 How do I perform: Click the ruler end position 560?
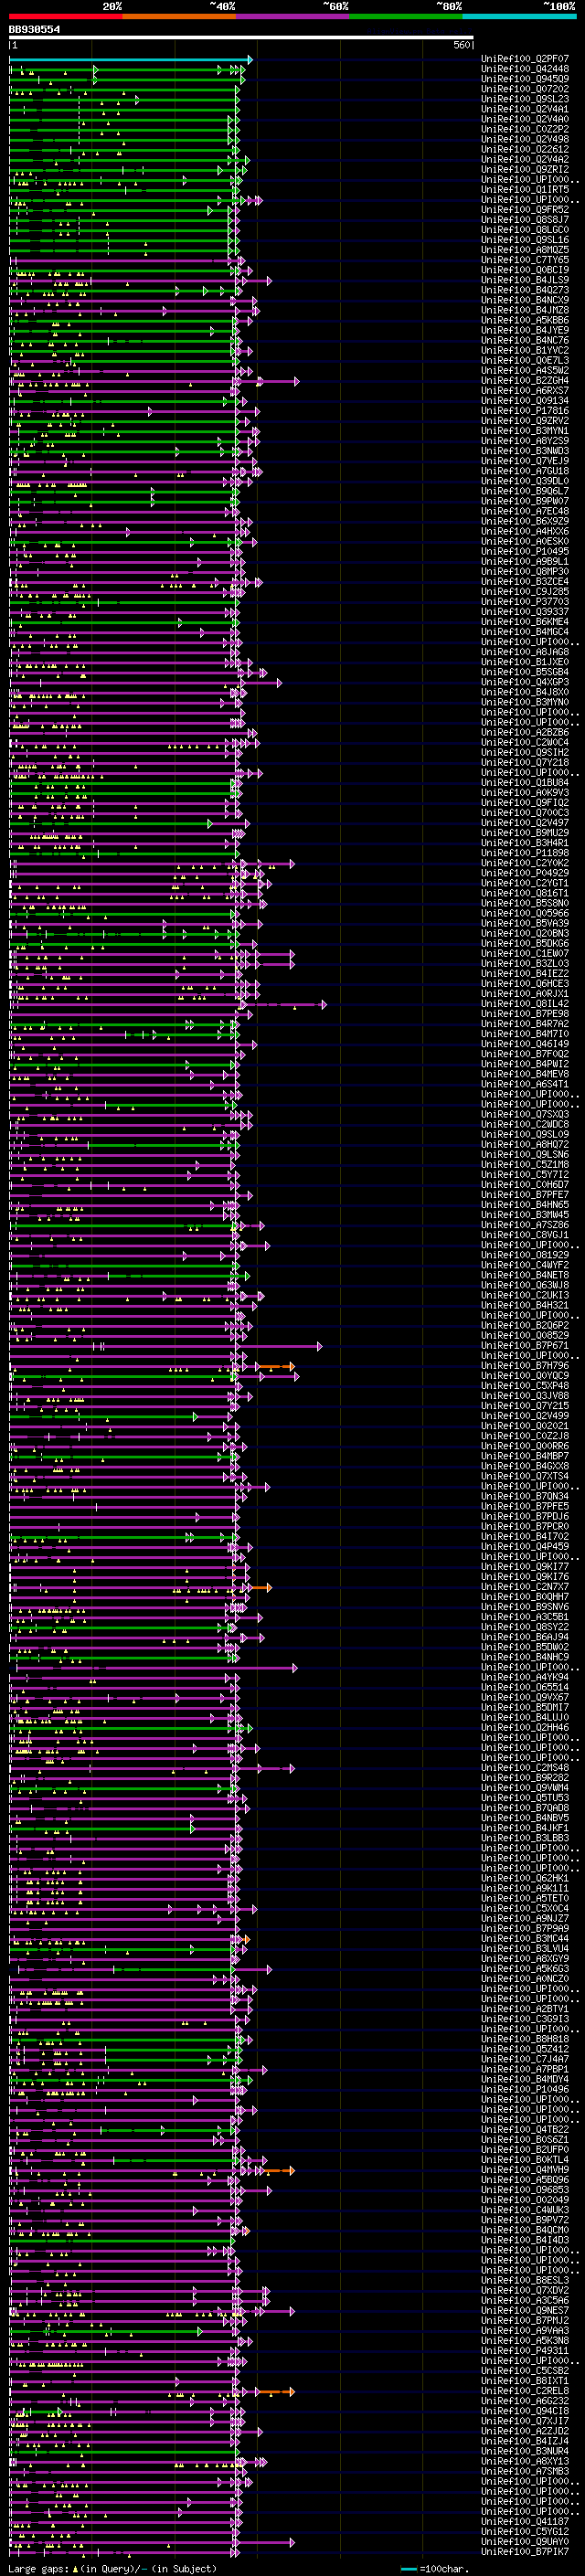pos(462,45)
